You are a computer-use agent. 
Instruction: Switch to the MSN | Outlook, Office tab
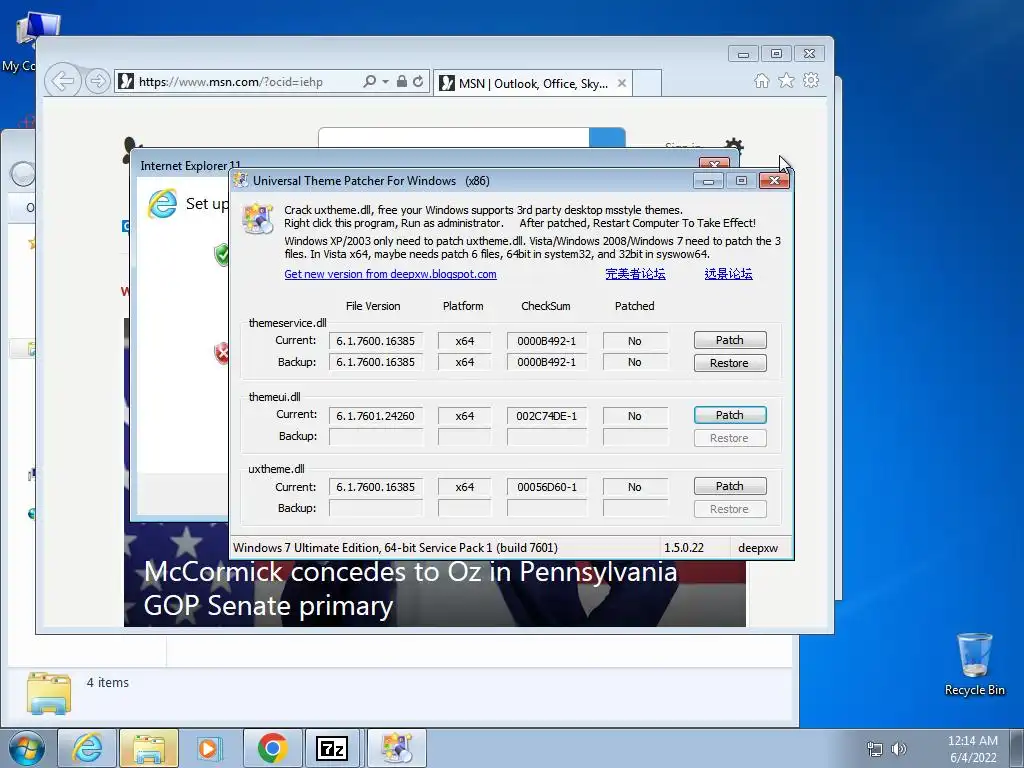[x=532, y=83]
